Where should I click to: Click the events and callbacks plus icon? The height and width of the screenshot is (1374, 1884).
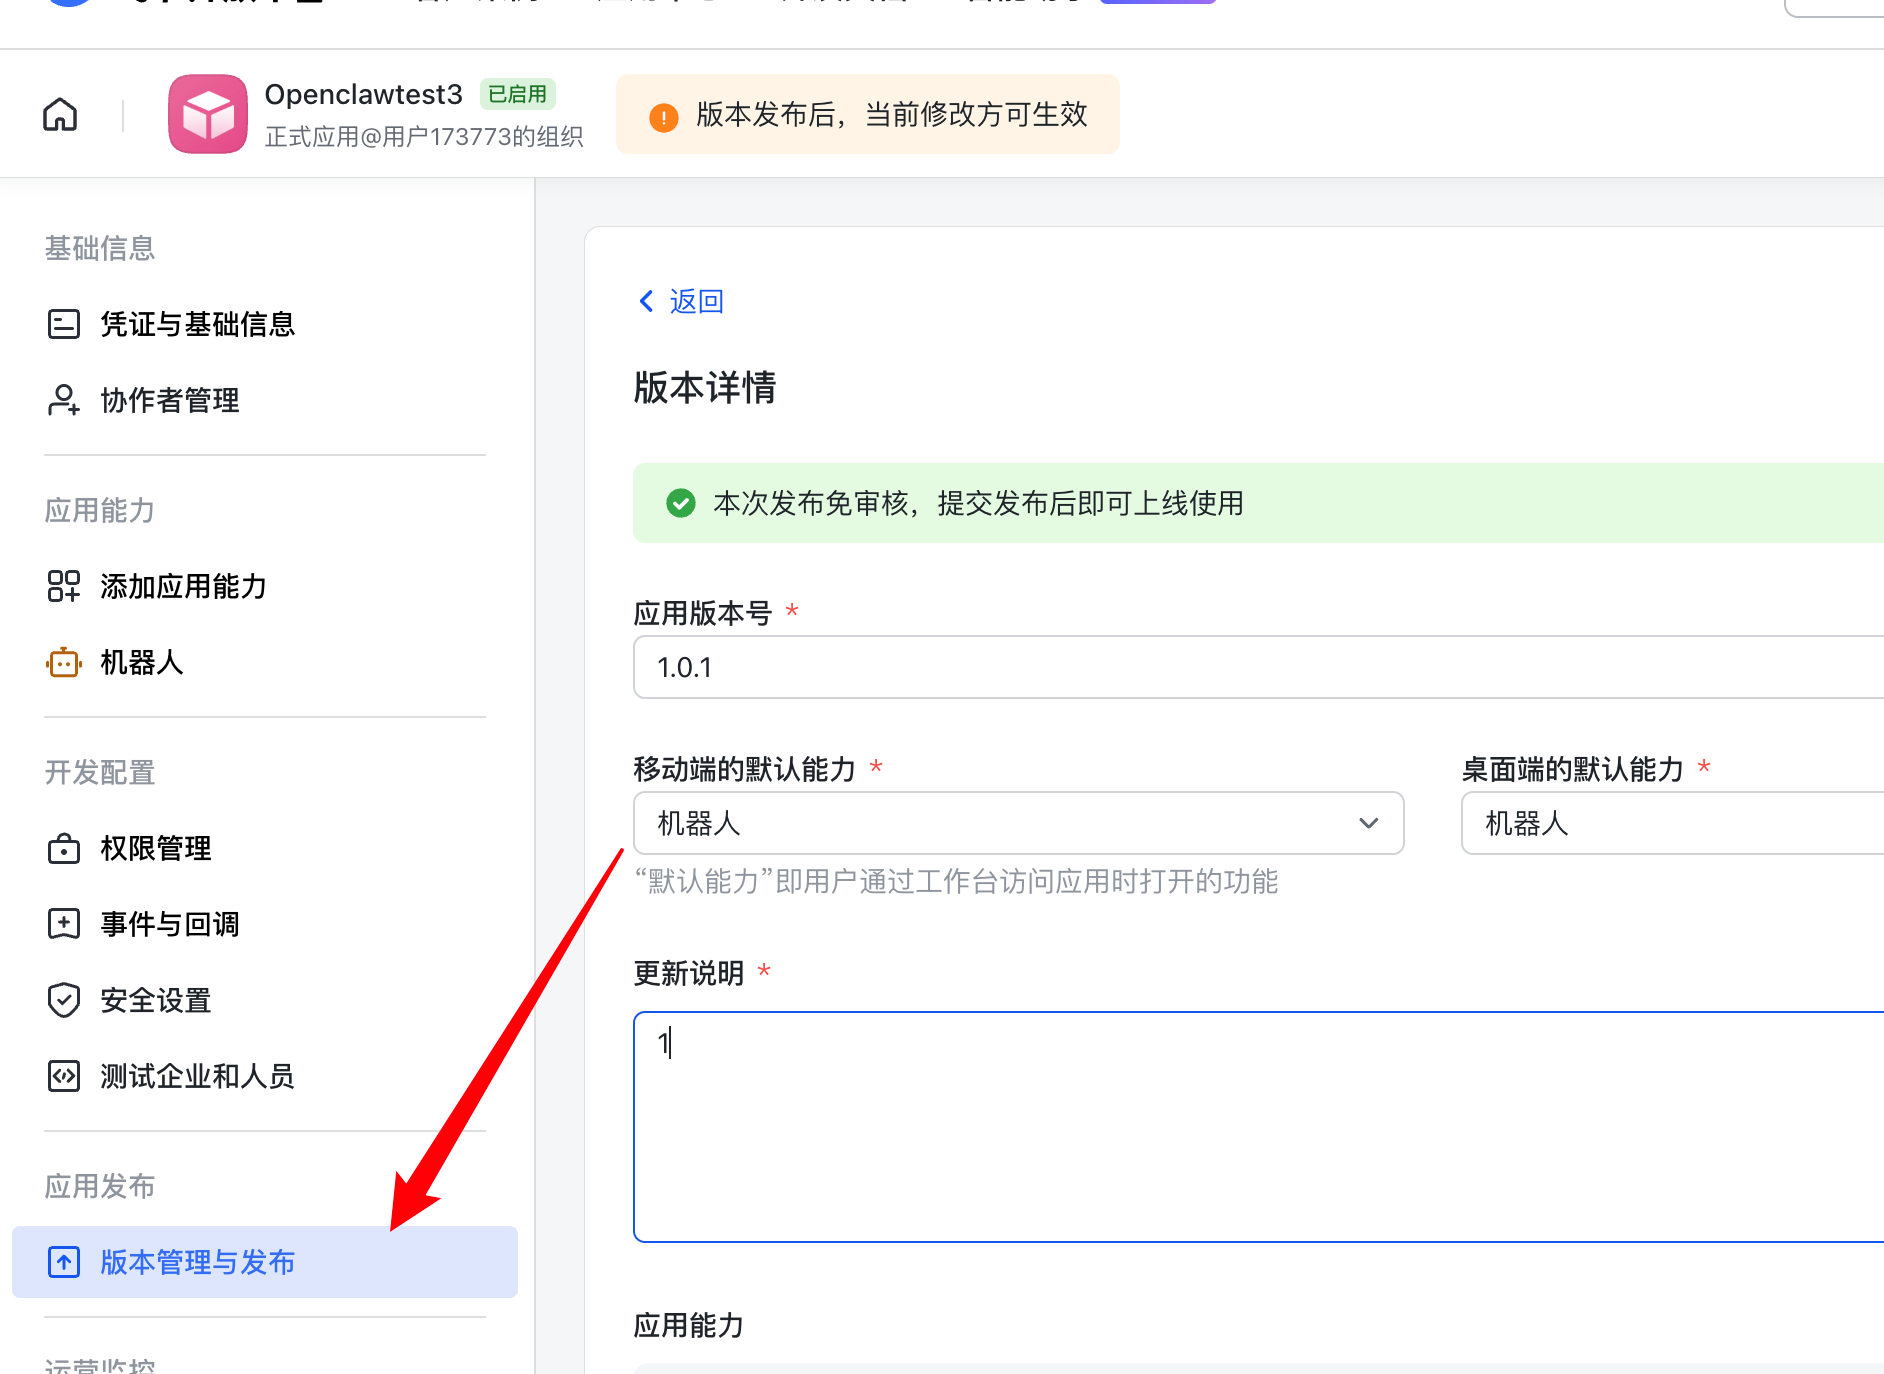click(x=64, y=924)
